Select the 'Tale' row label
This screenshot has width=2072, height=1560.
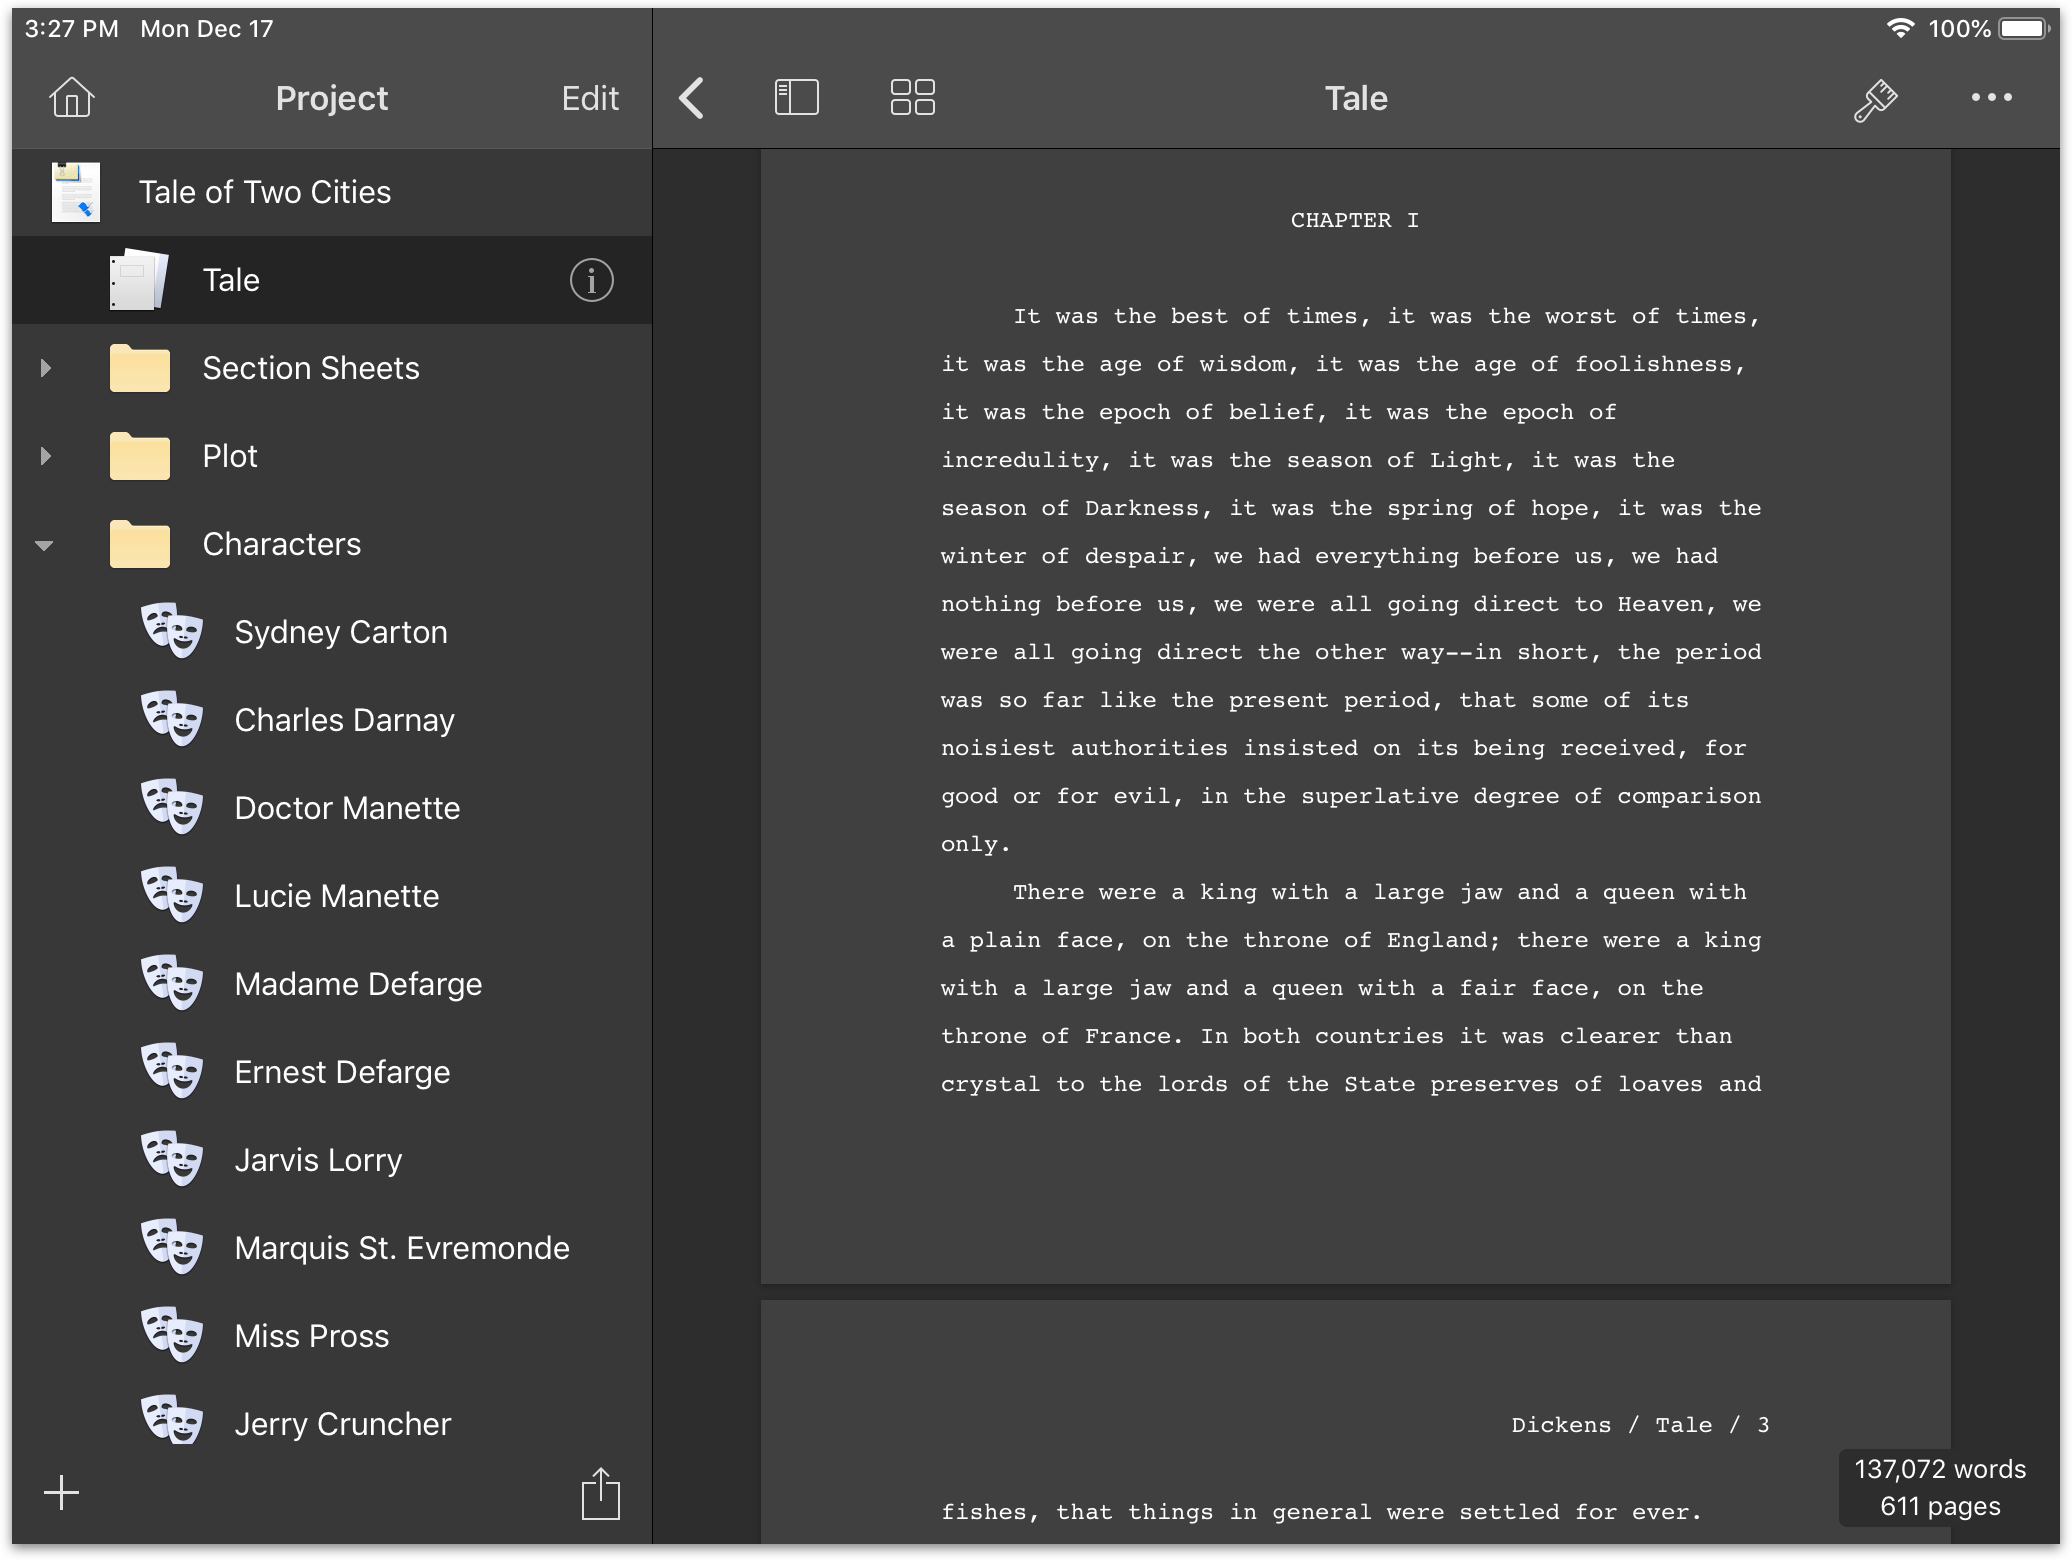(231, 280)
